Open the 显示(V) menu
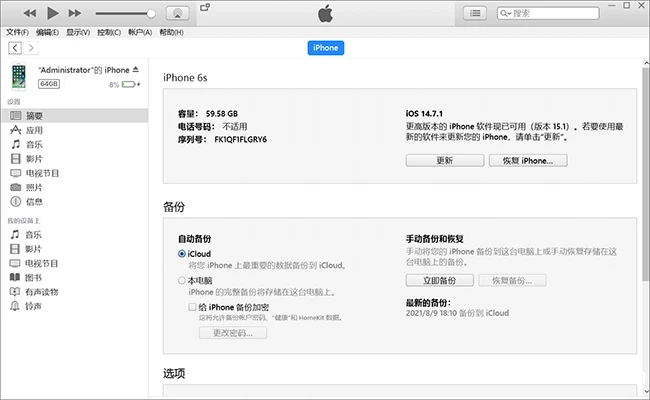 (x=78, y=32)
